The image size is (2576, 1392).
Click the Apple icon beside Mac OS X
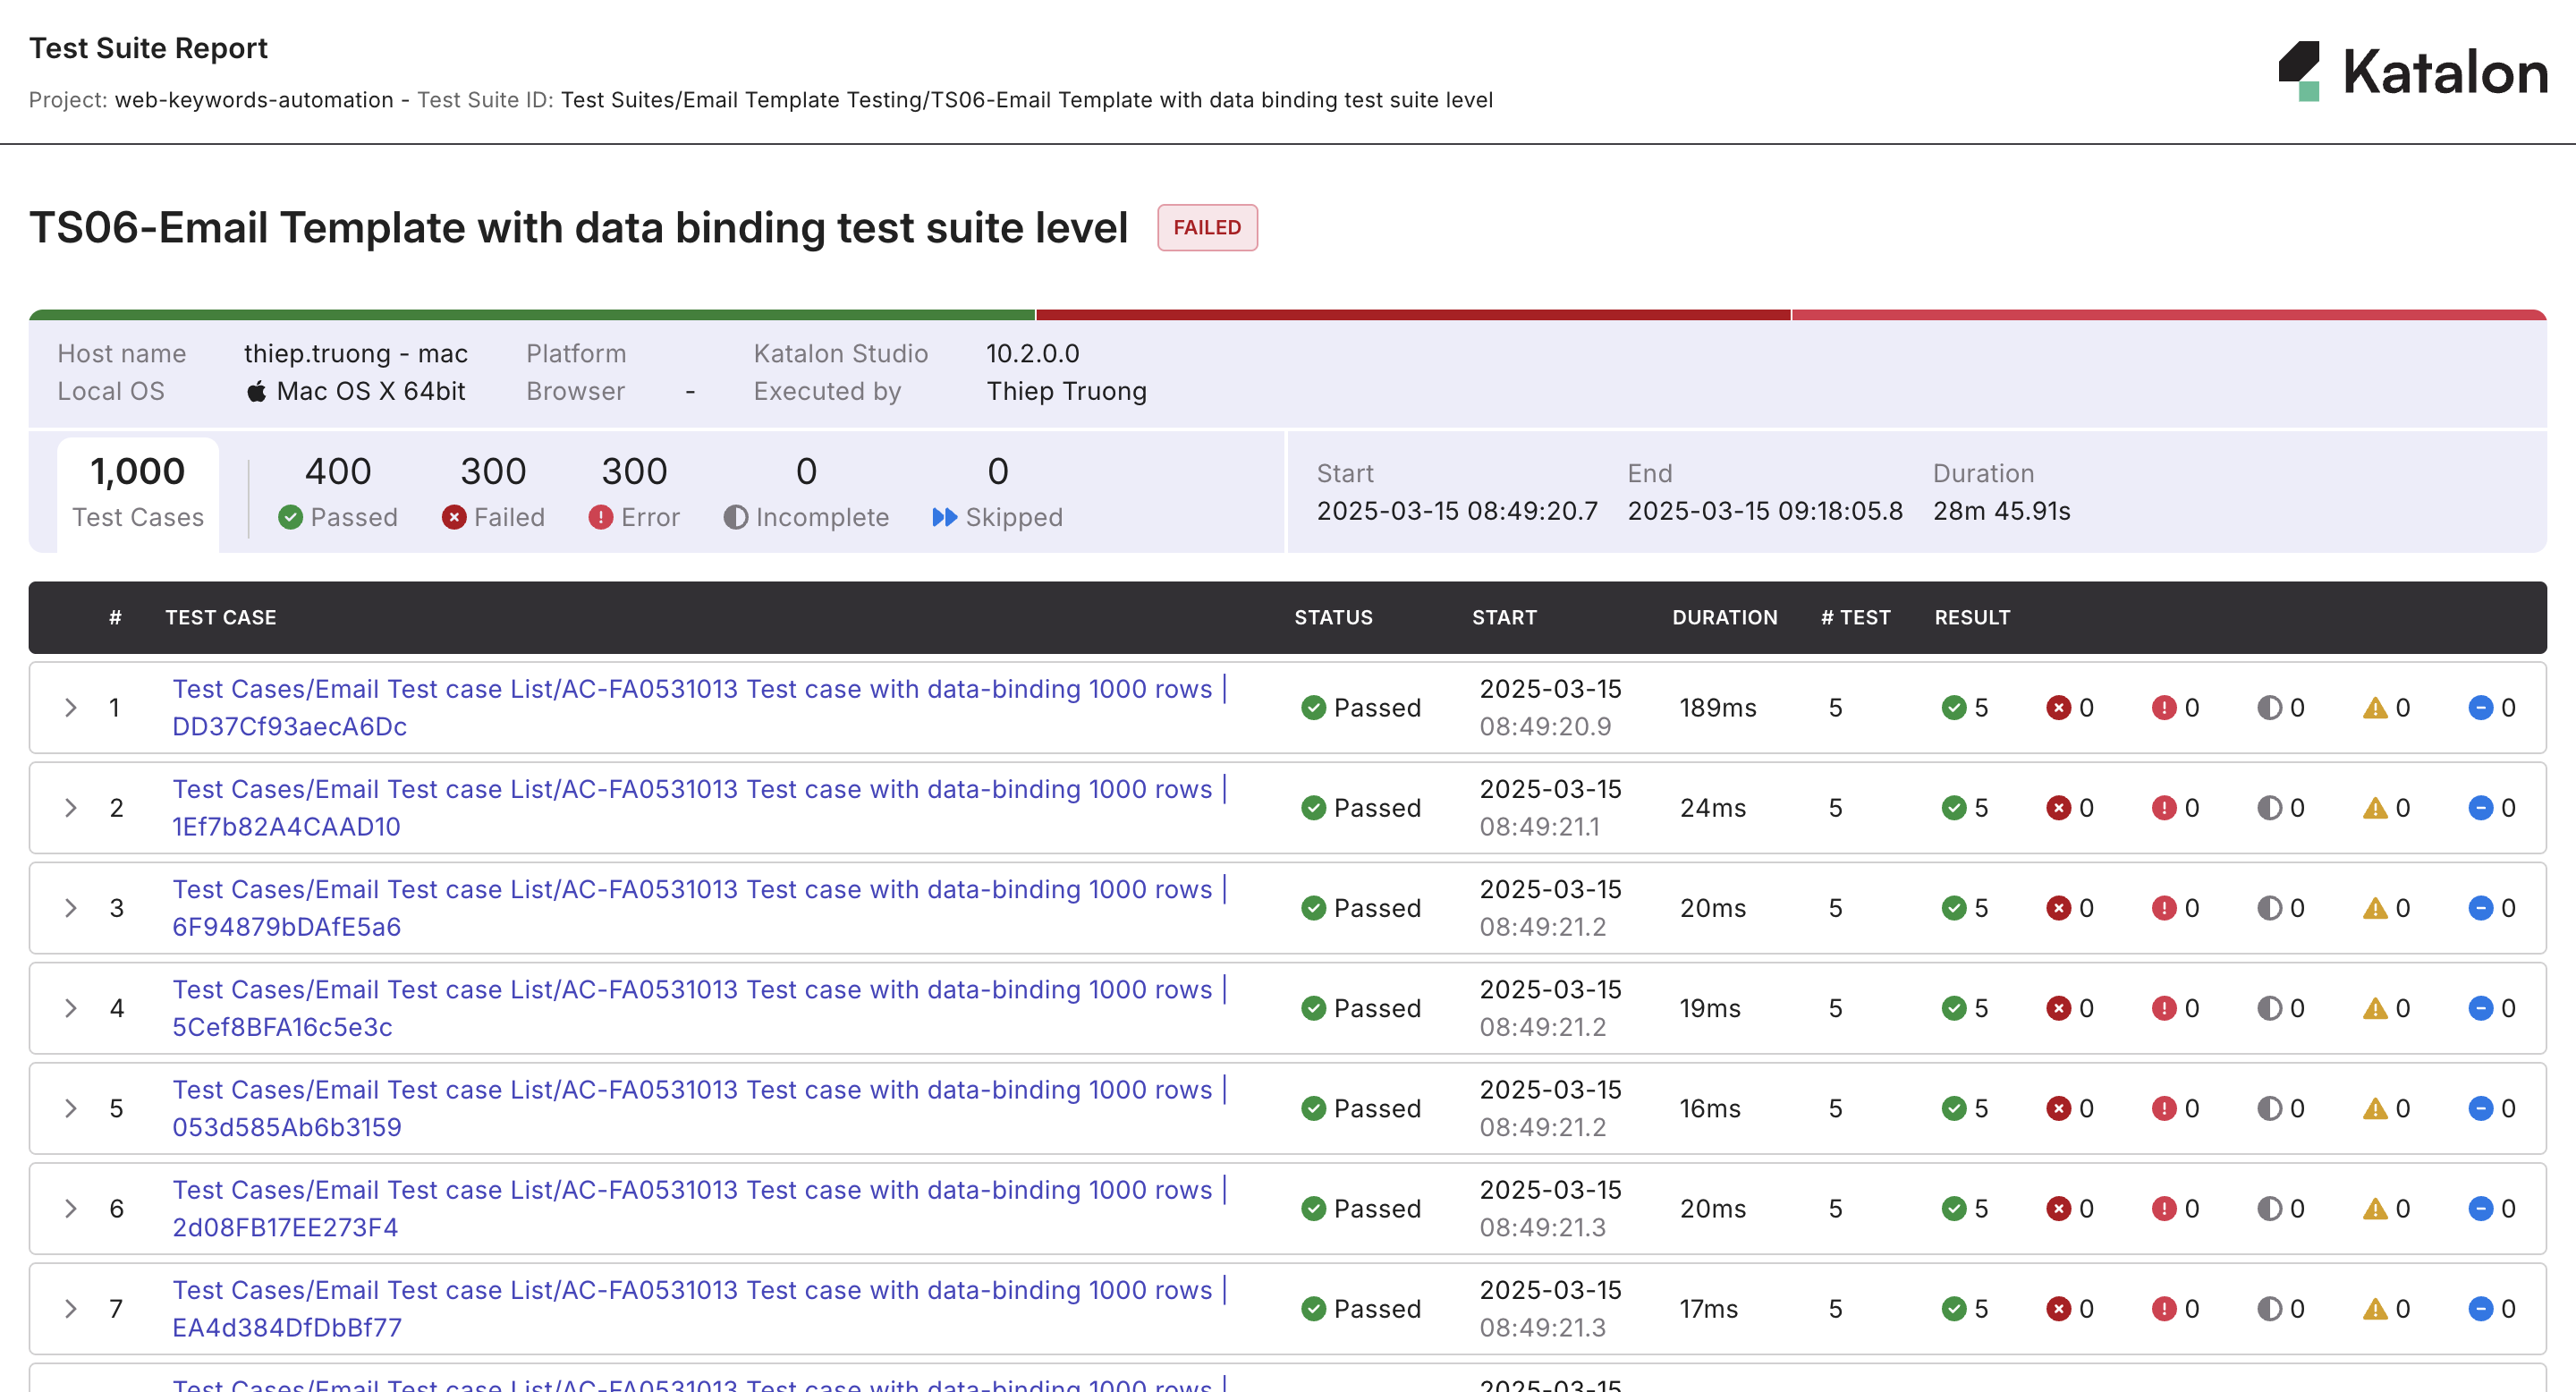coord(257,391)
